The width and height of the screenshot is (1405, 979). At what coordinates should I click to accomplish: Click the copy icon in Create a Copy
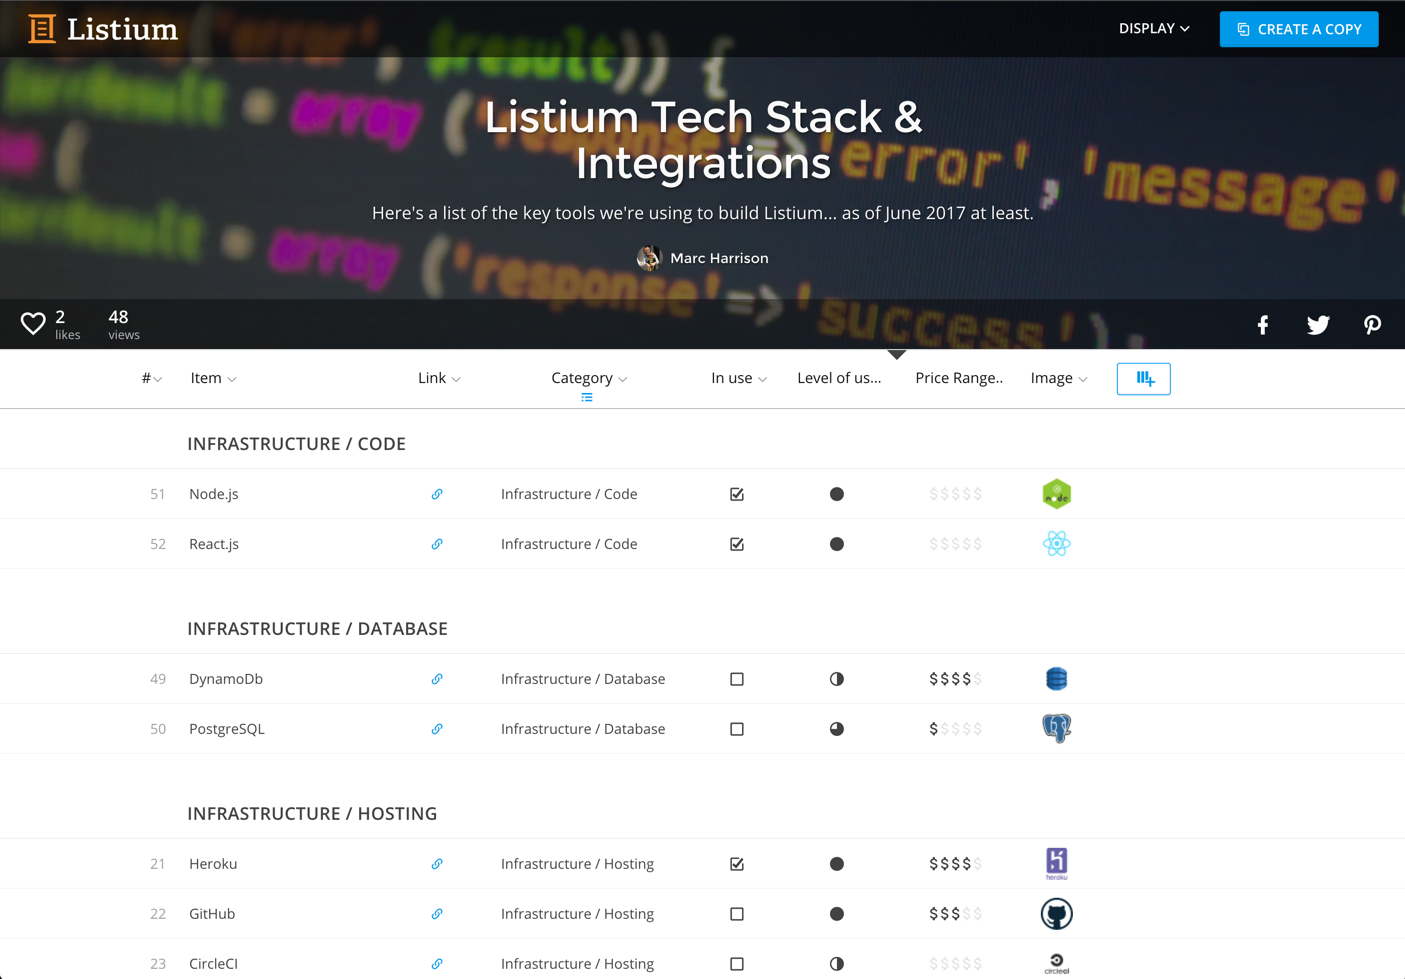pyautogui.click(x=1243, y=29)
